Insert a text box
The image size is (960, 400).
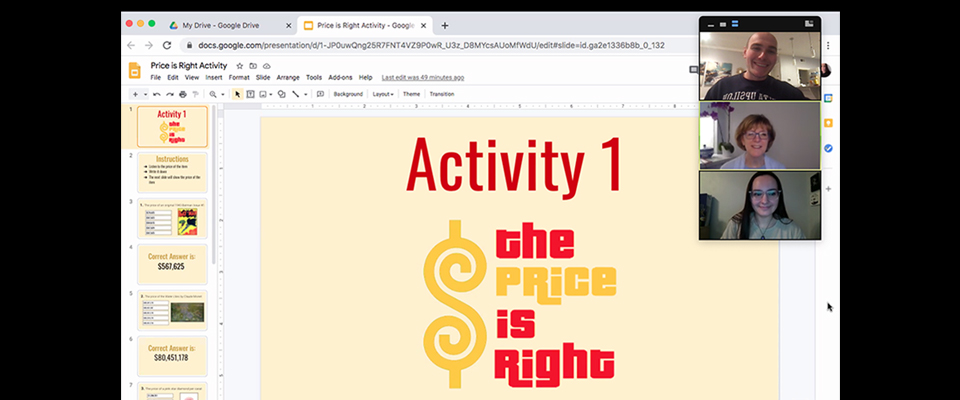pos(250,94)
